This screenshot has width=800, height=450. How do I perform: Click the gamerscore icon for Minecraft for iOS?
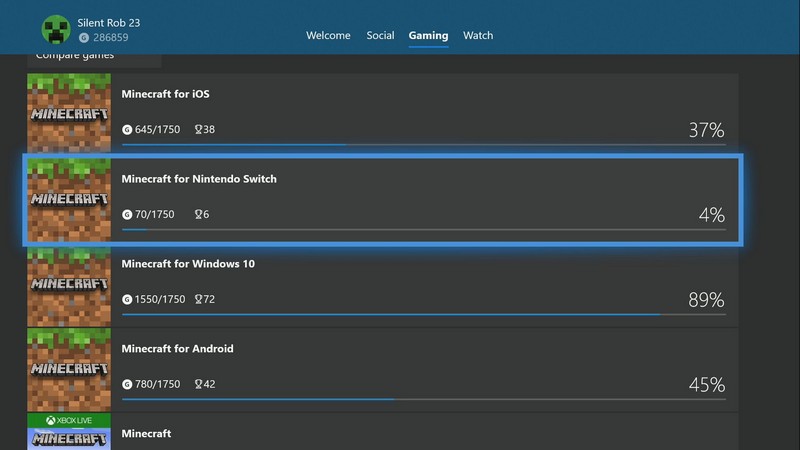pyautogui.click(x=127, y=130)
